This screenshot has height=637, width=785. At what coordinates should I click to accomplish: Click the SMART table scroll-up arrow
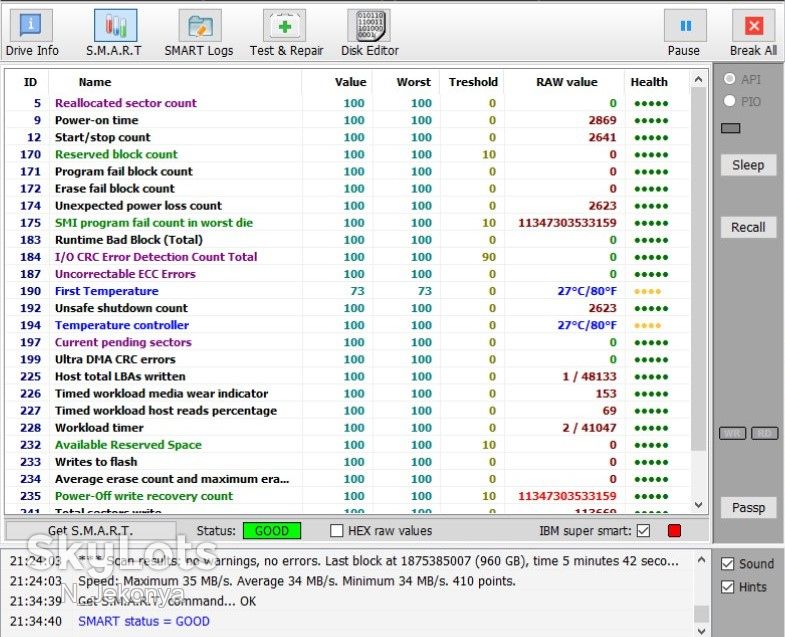699,79
